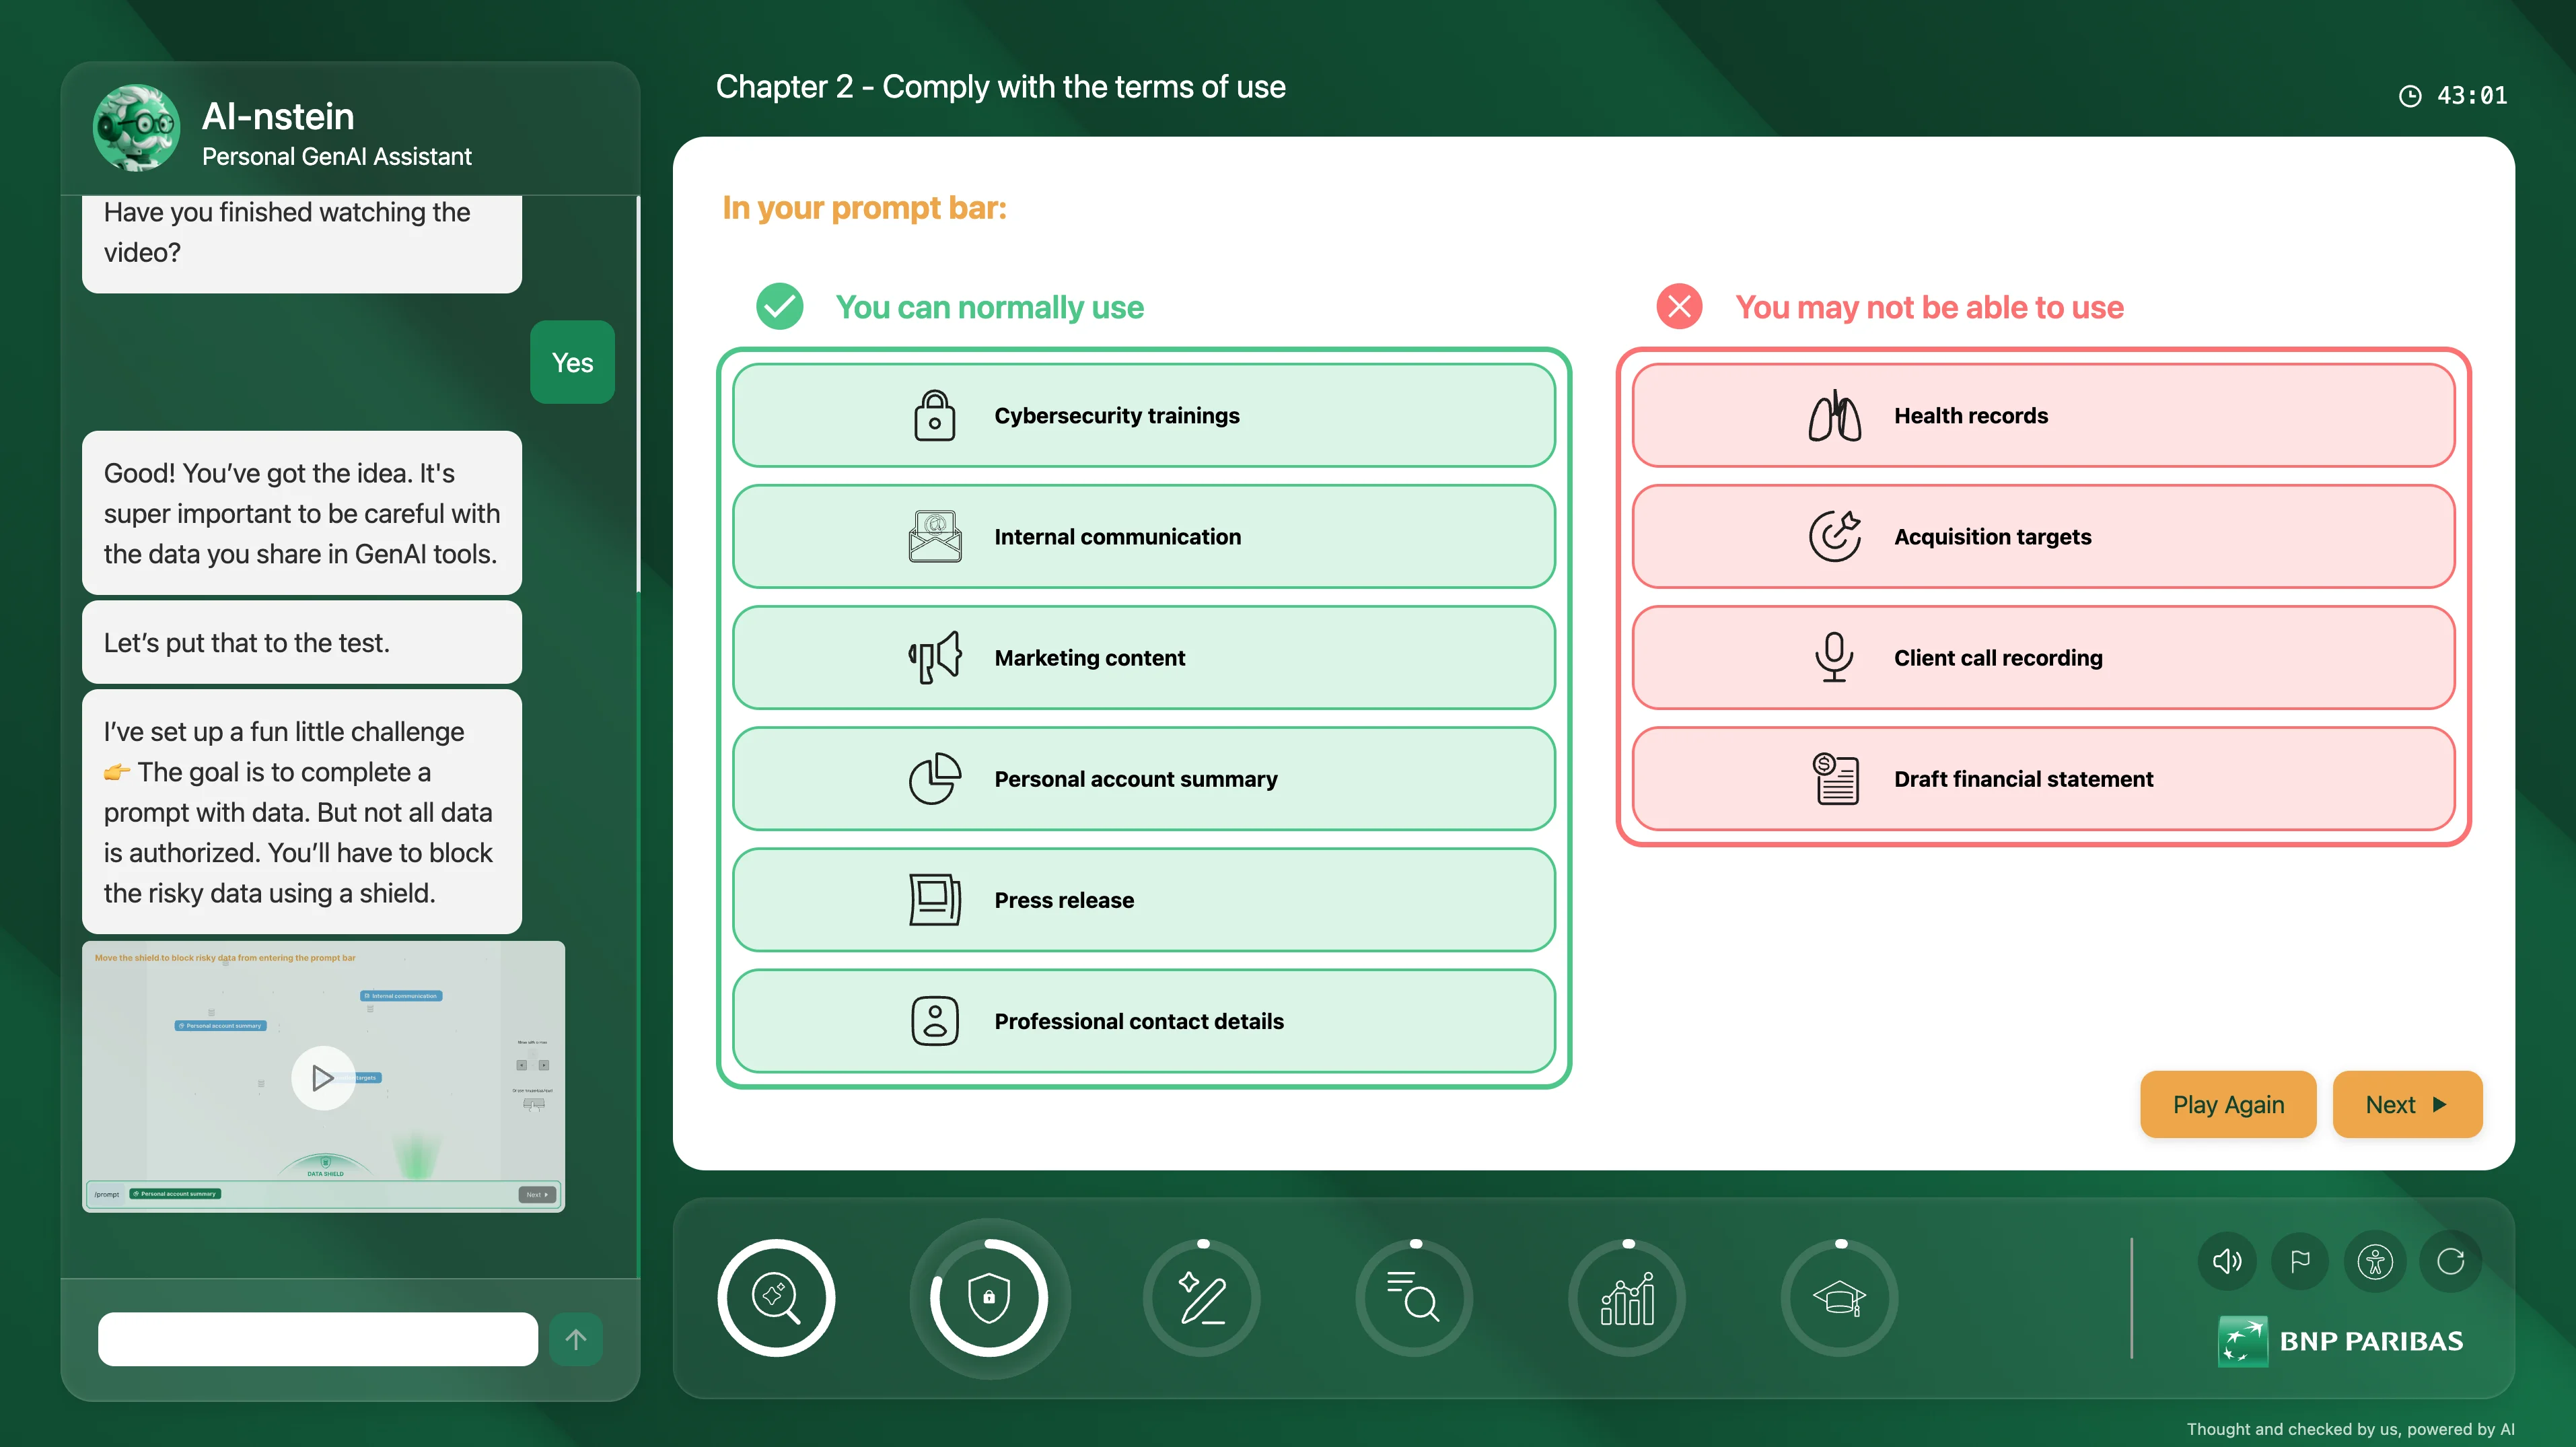Click the Next button

[x=2407, y=1104]
